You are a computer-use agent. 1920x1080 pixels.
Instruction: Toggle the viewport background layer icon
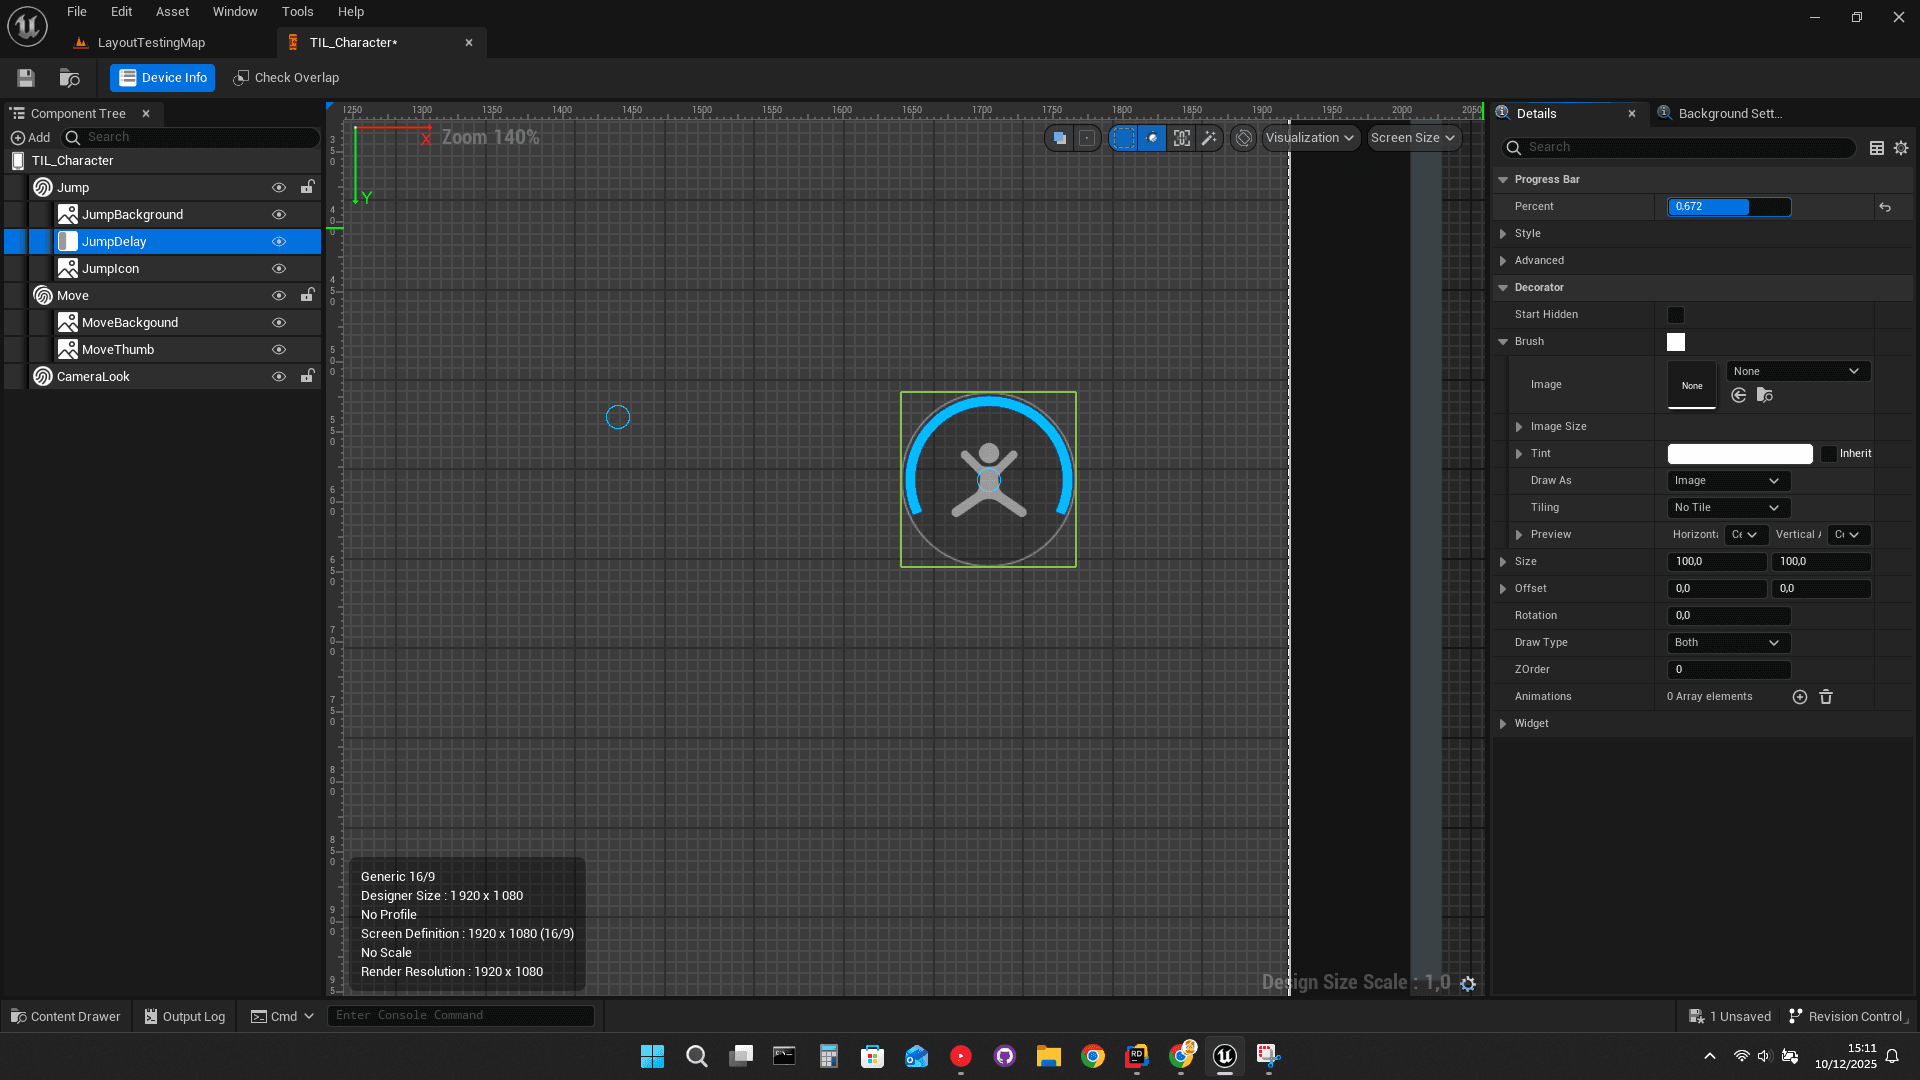[x=1059, y=138]
